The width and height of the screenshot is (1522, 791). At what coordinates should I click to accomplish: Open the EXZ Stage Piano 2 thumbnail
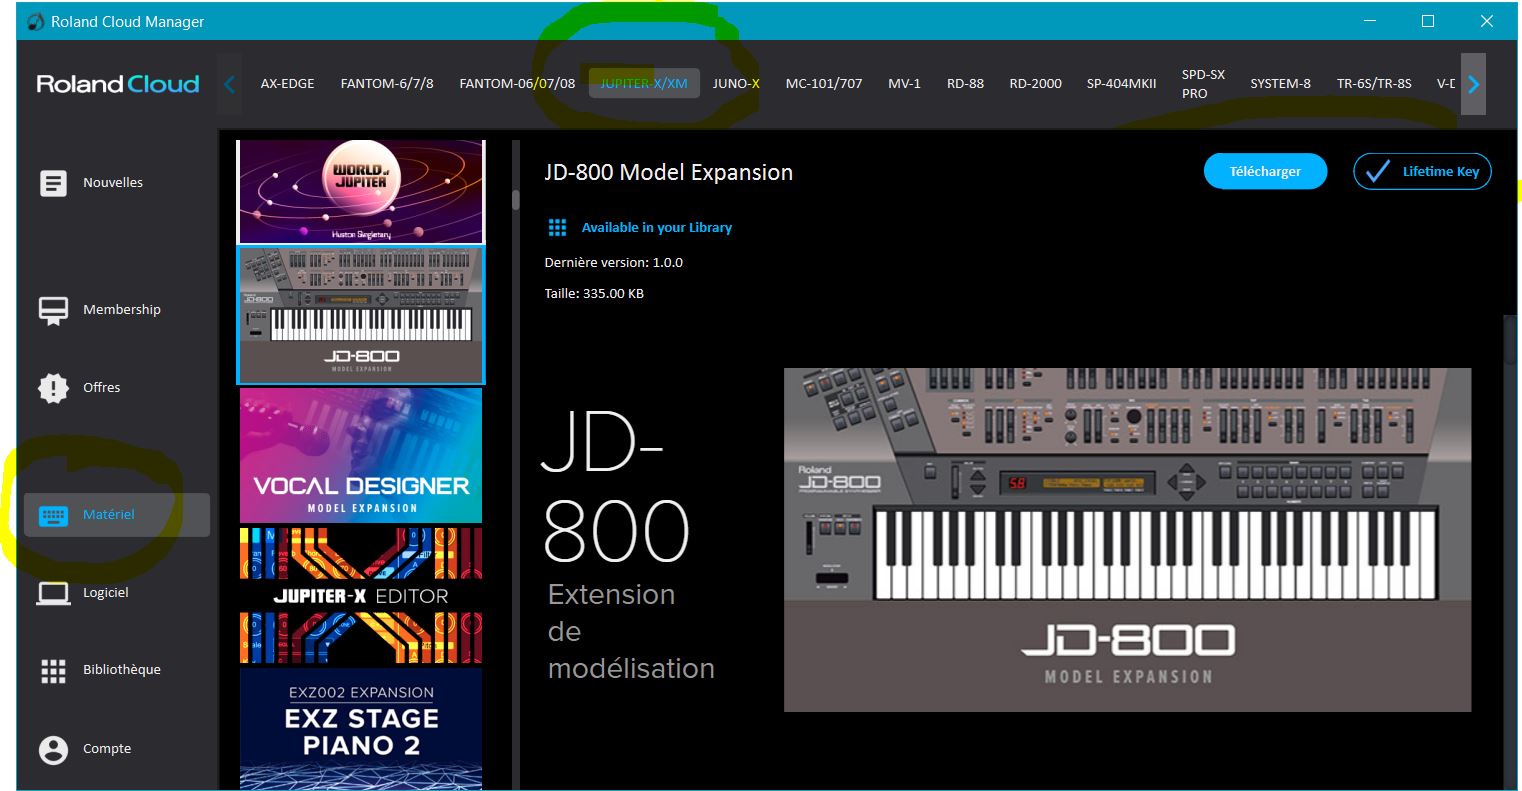click(361, 730)
